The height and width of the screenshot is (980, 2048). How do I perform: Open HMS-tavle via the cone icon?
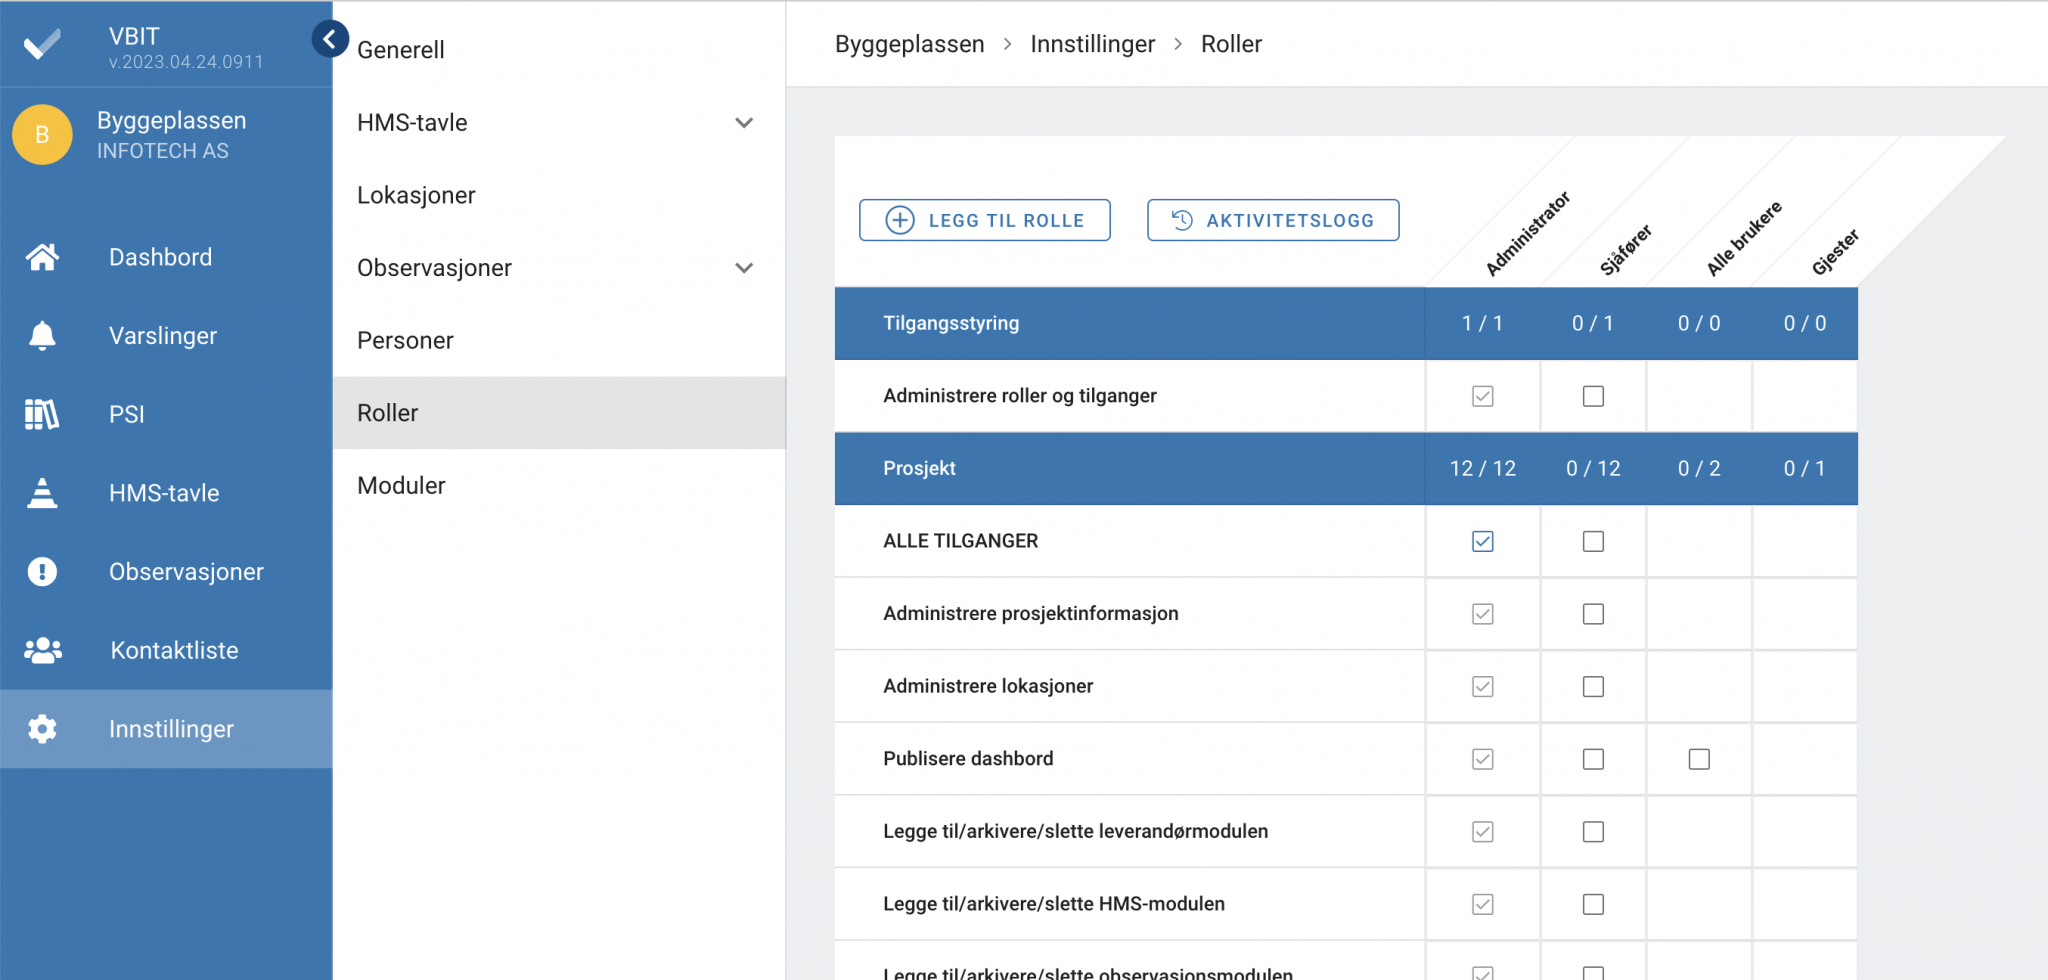click(42, 492)
